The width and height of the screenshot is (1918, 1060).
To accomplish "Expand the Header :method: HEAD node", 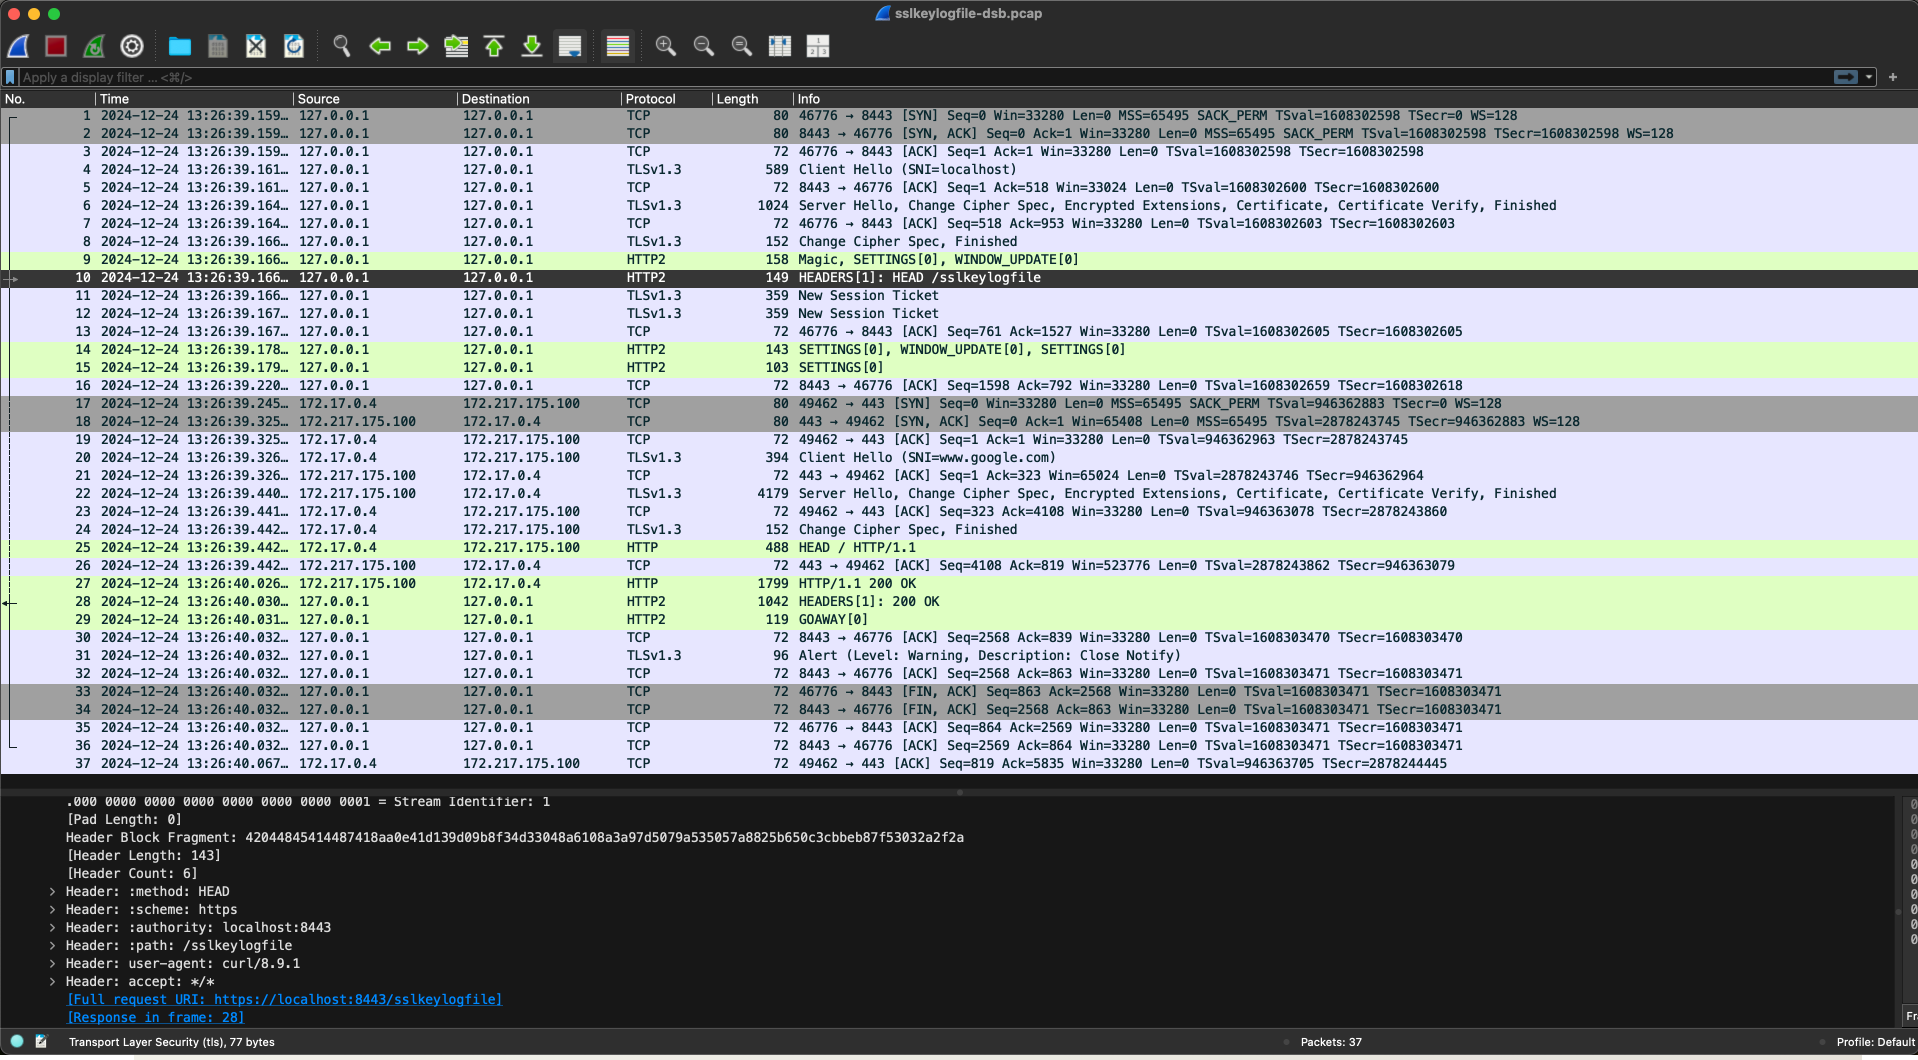I will point(52,891).
